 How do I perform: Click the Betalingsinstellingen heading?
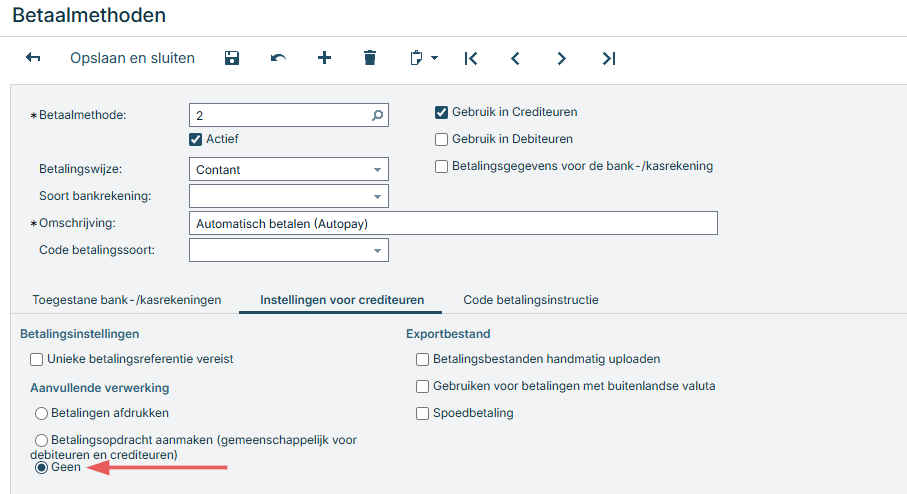coord(80,334)
